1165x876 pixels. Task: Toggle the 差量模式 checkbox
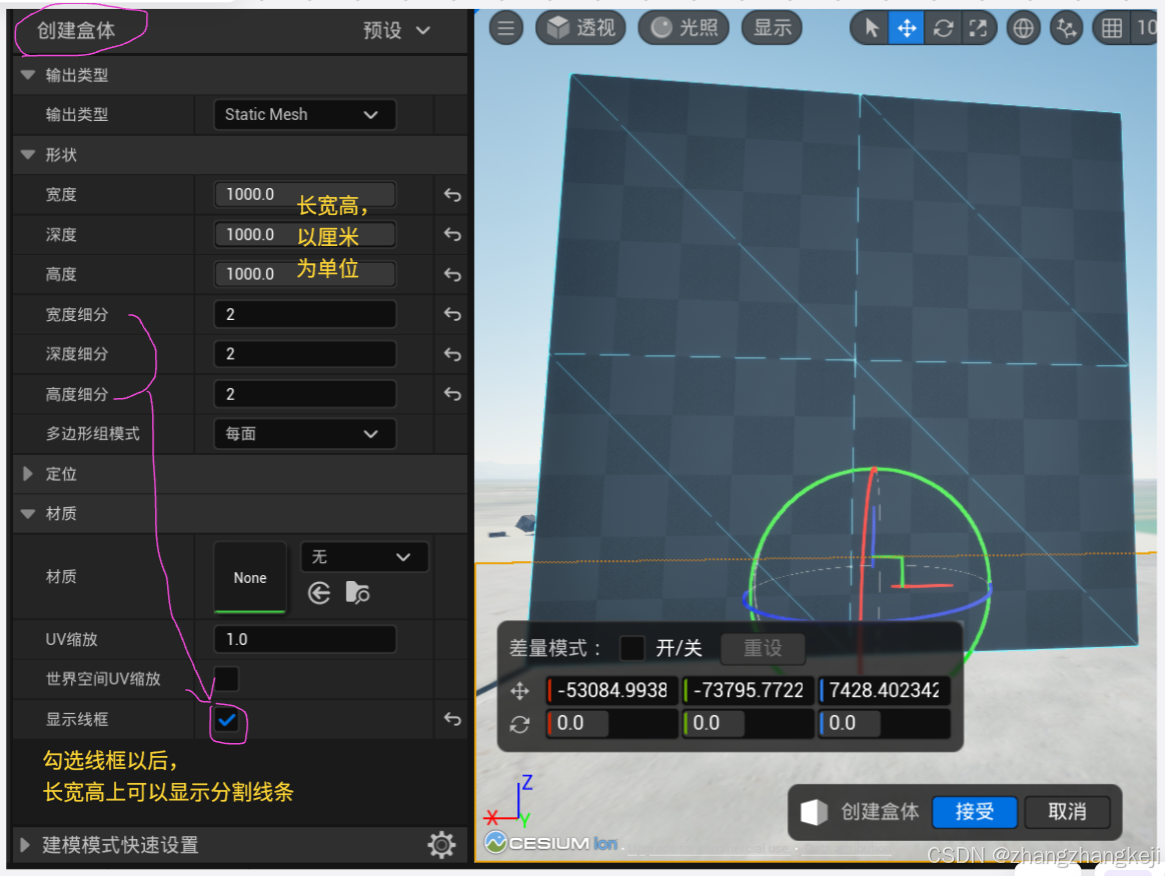click(x=632, y=648)
